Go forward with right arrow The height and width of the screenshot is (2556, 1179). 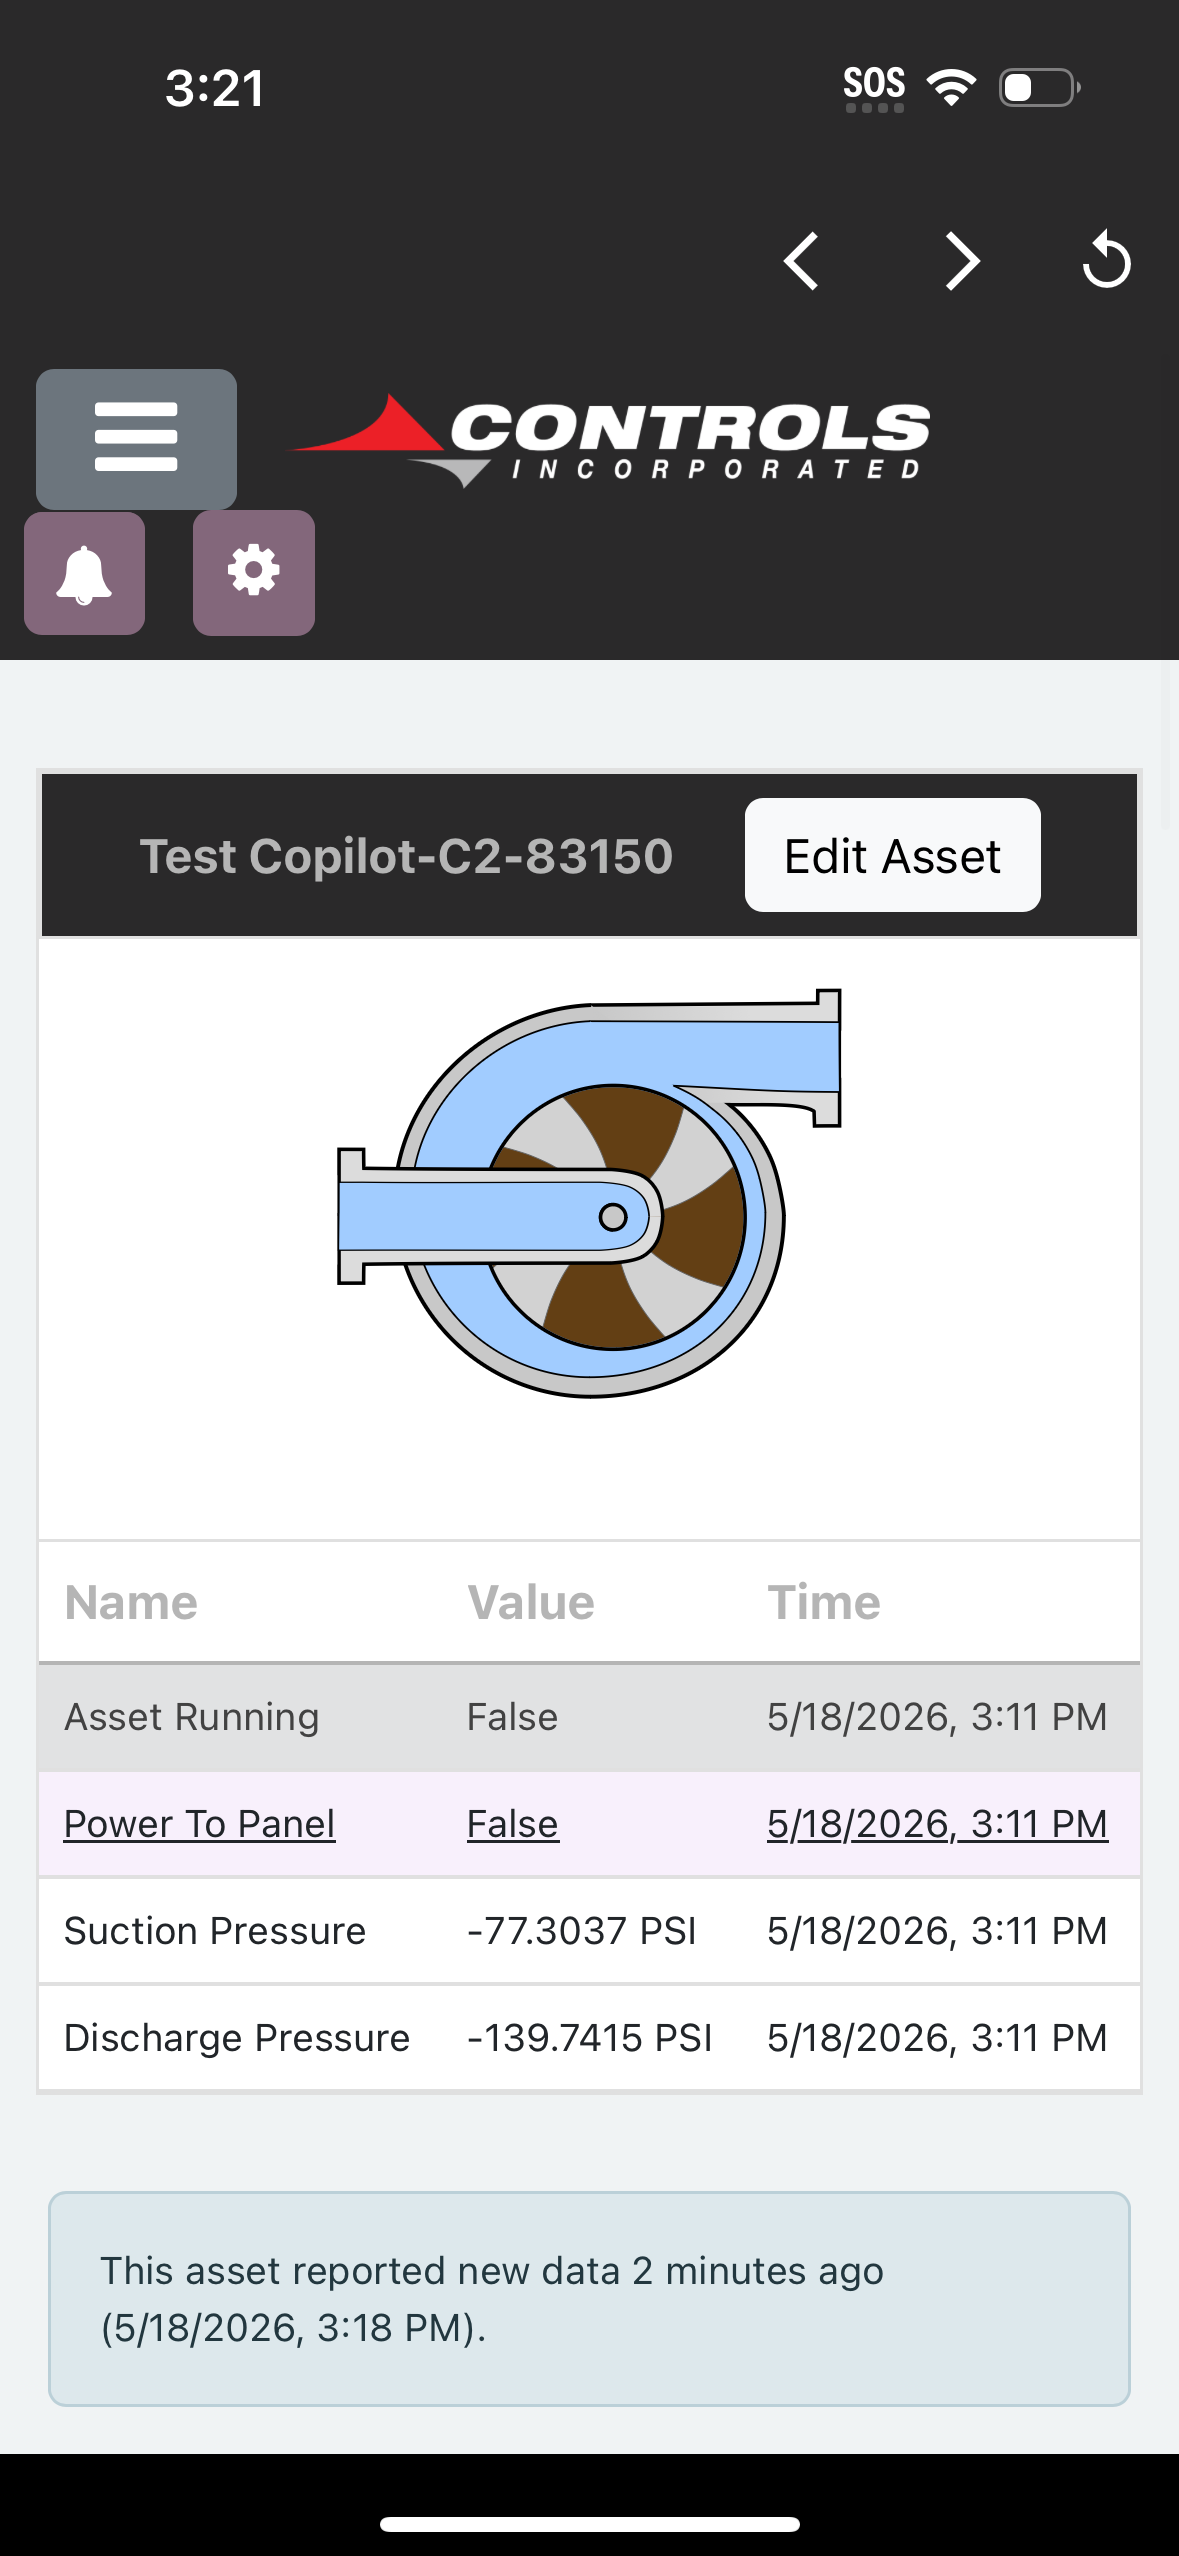[963, 262]
